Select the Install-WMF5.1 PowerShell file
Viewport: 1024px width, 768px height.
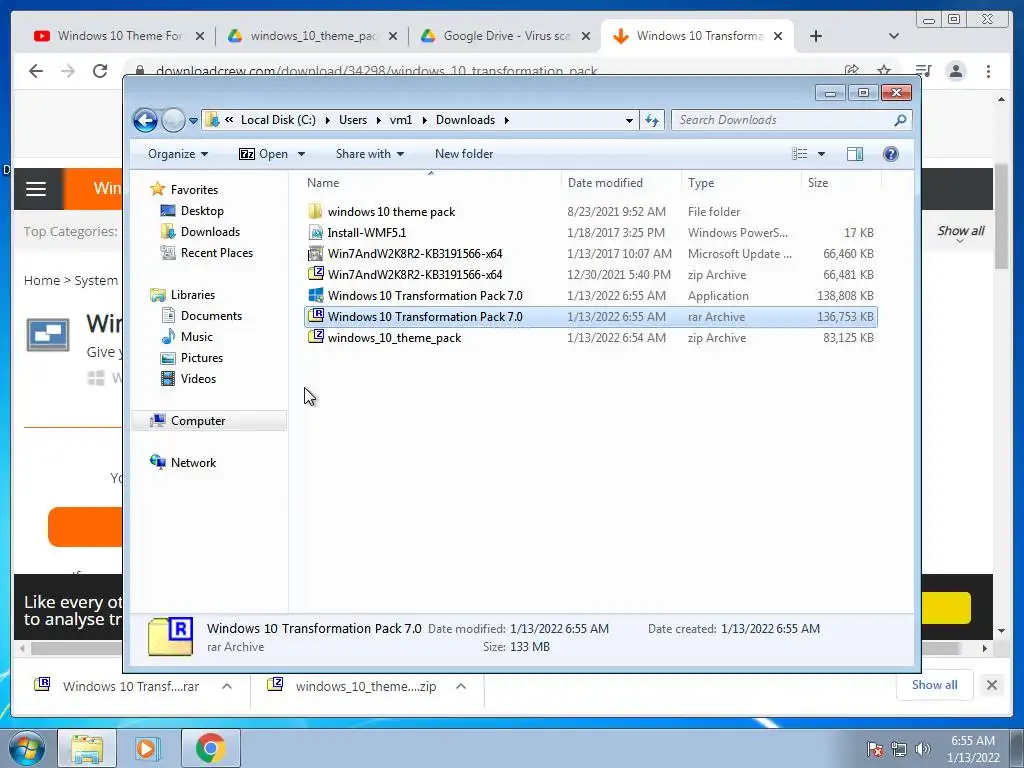click(x=590, y=232)
